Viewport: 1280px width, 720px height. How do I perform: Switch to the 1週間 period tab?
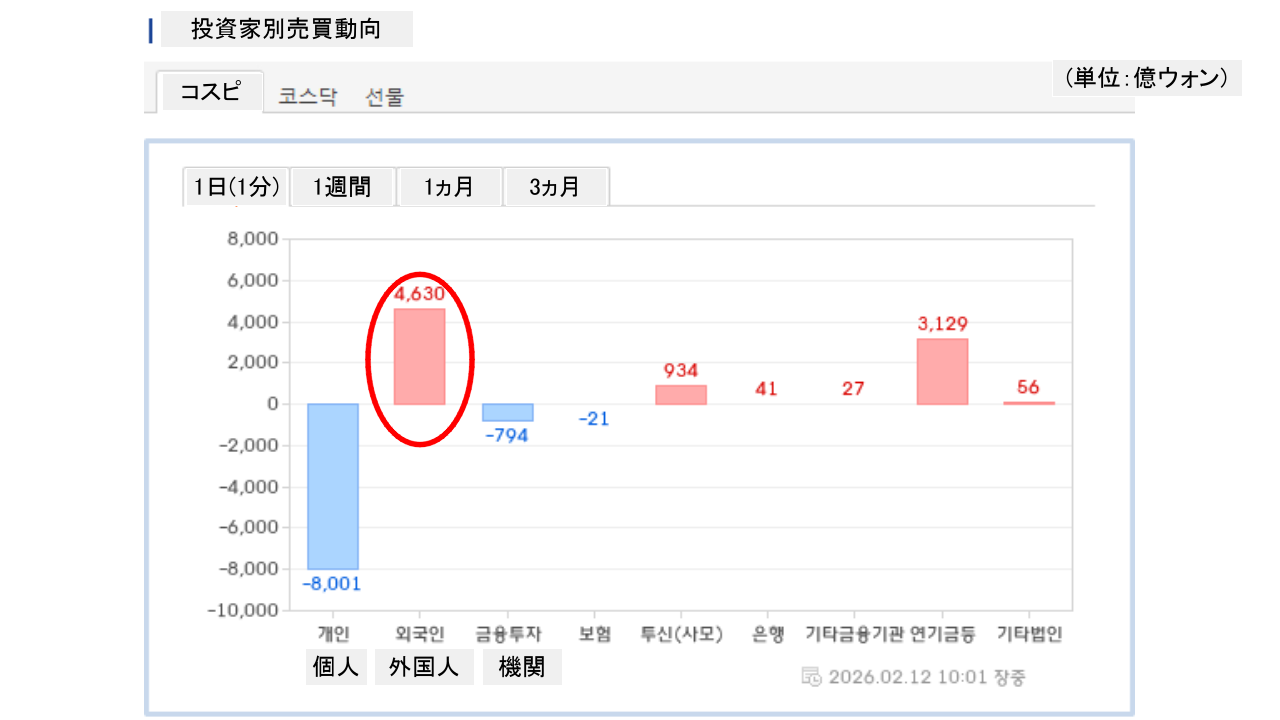click(x=342, y=187)
